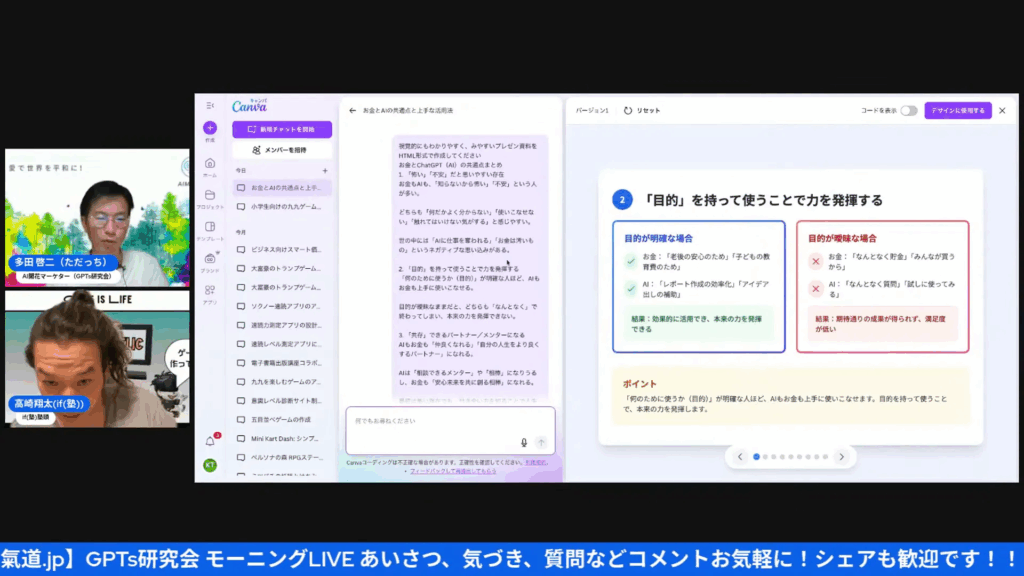
Task: Go to next slide with right chevron
Action: (x=841, y=457)
